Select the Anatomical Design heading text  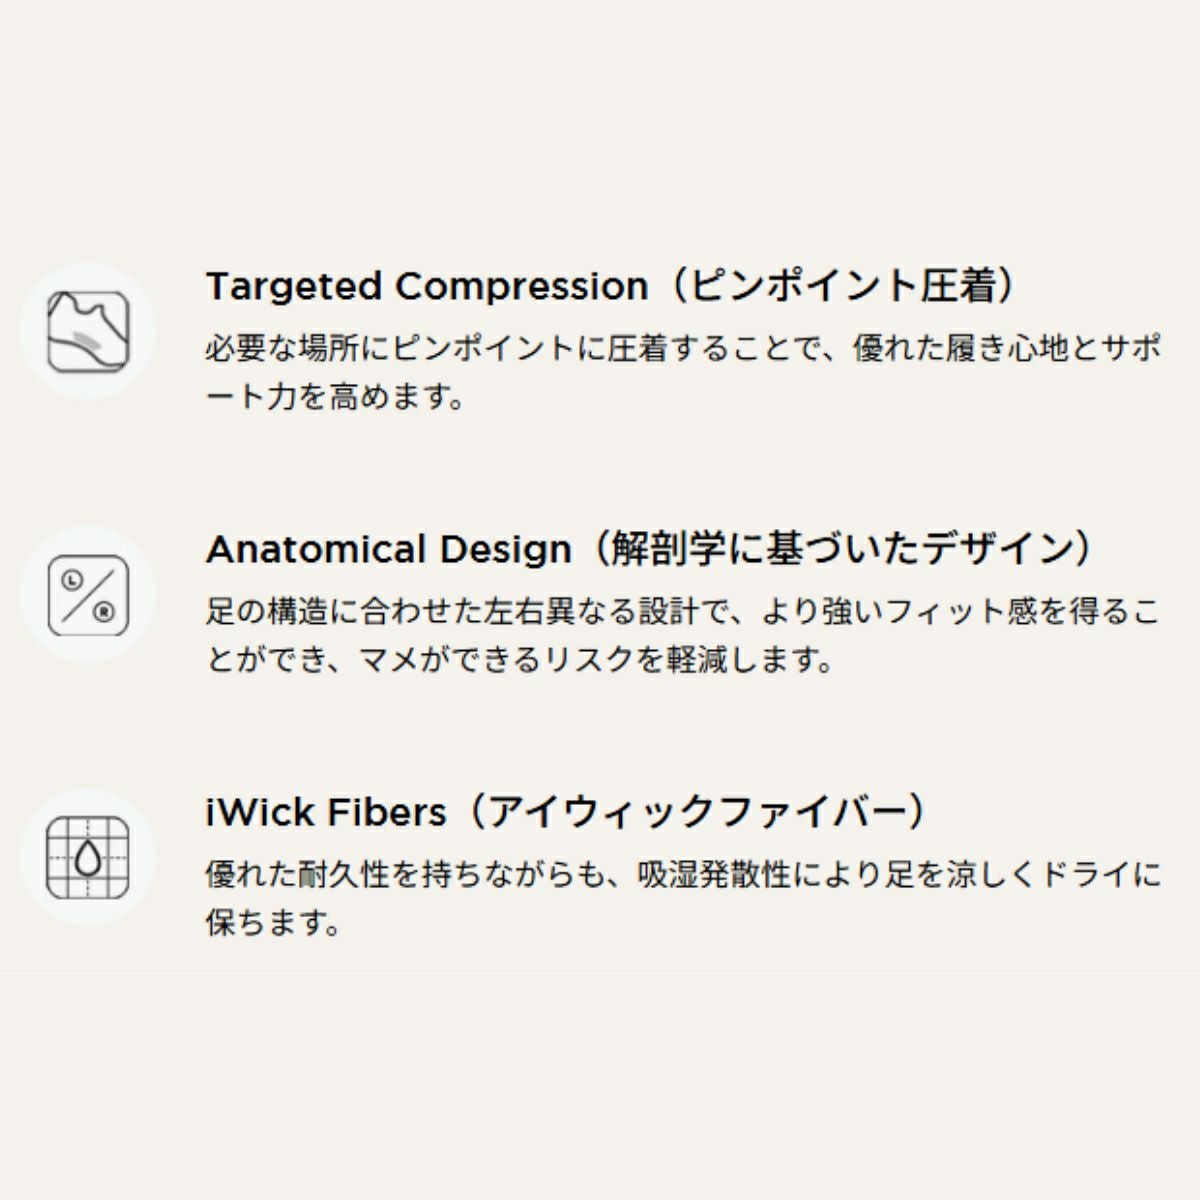pos(388,550)
